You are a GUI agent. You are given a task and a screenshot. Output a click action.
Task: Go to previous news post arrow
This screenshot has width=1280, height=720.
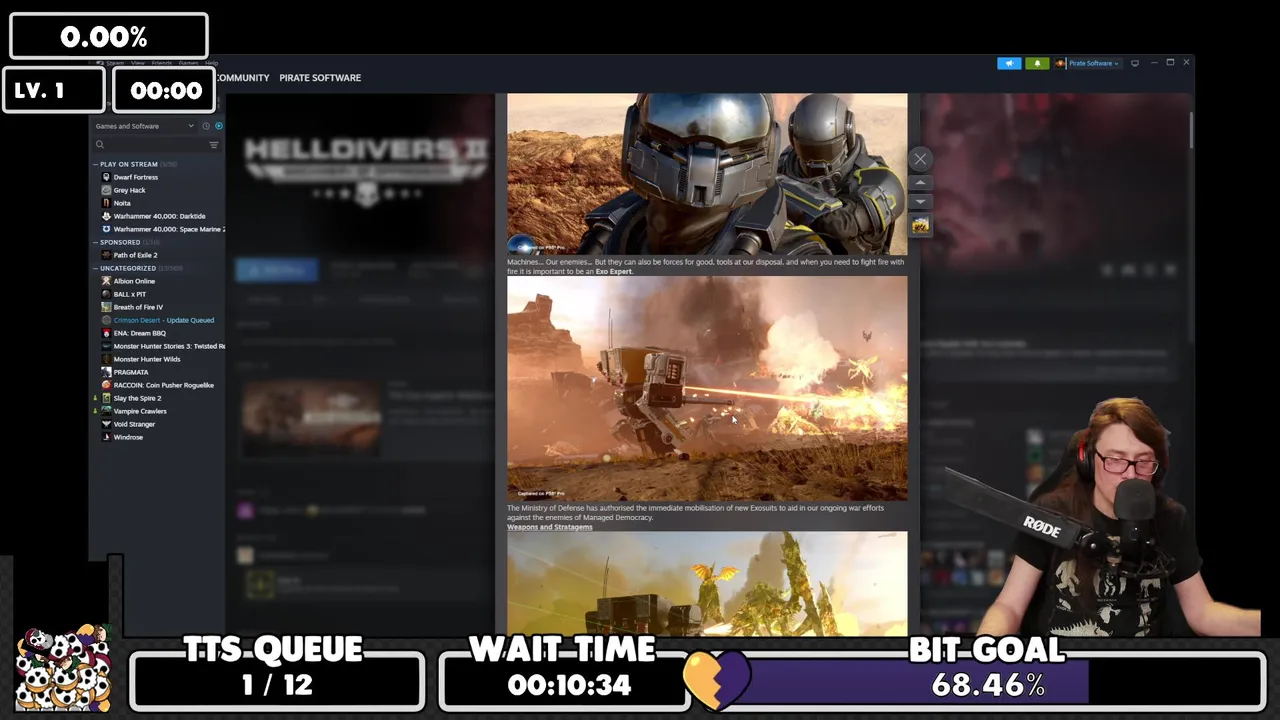(920, 183)
